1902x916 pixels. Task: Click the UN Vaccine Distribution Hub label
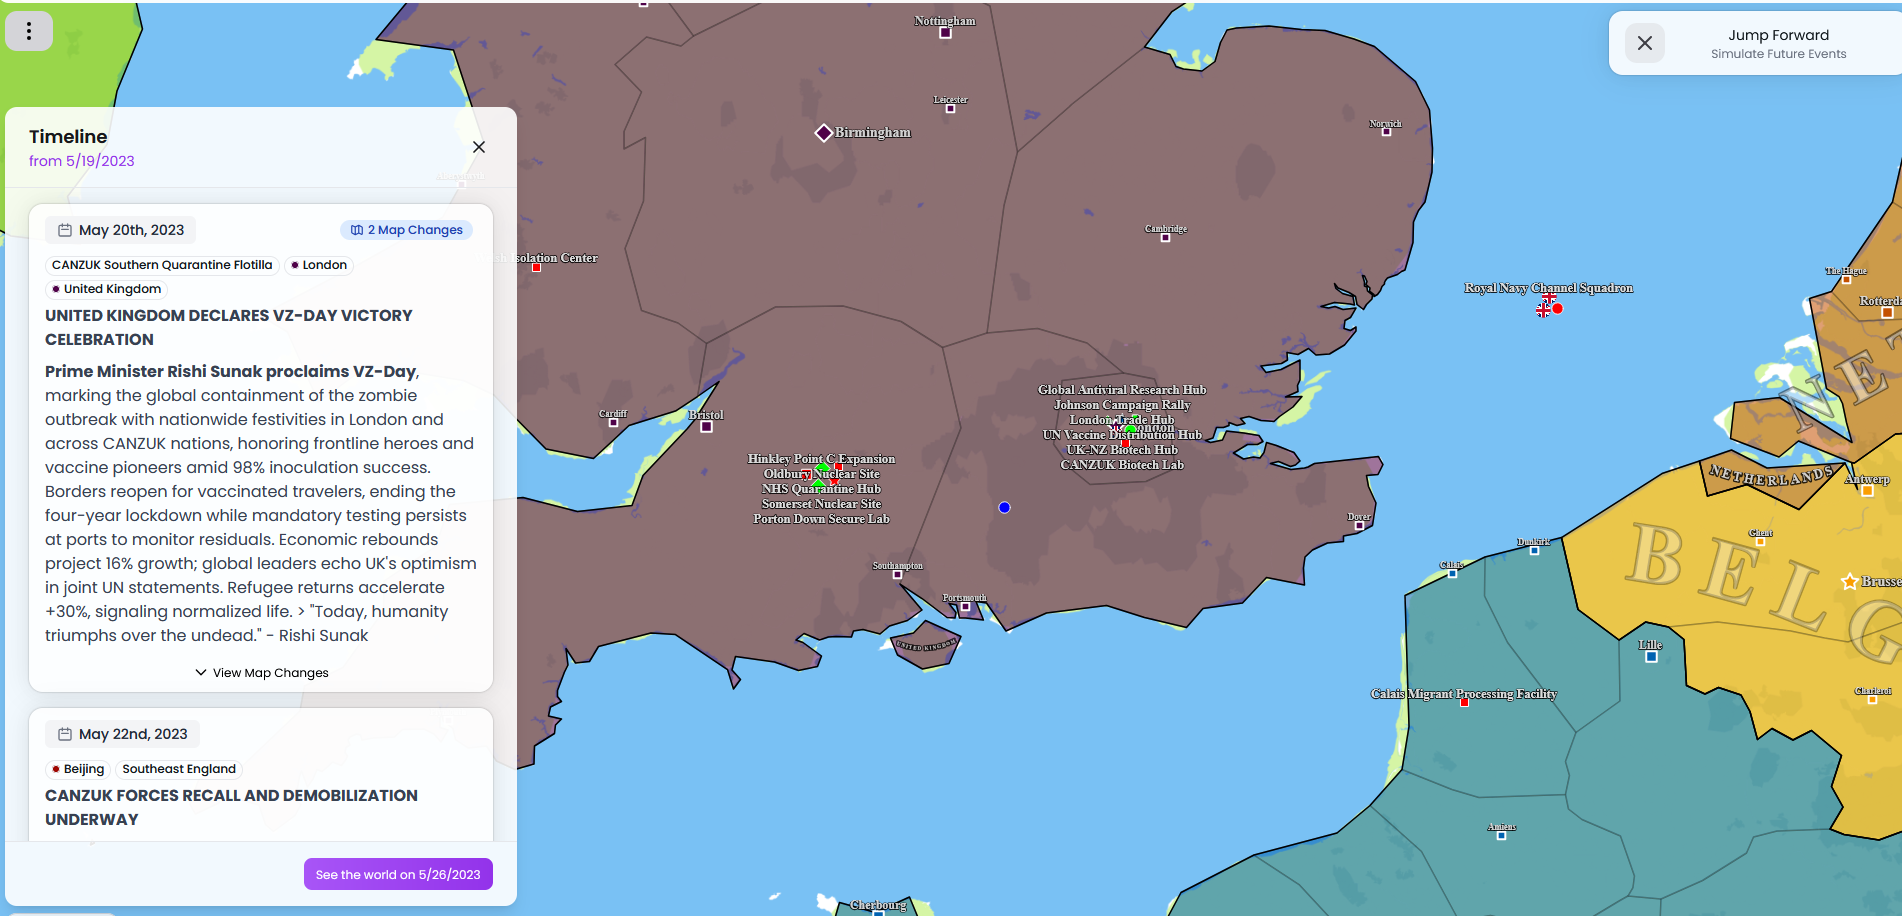click(x=1122, y=435)
